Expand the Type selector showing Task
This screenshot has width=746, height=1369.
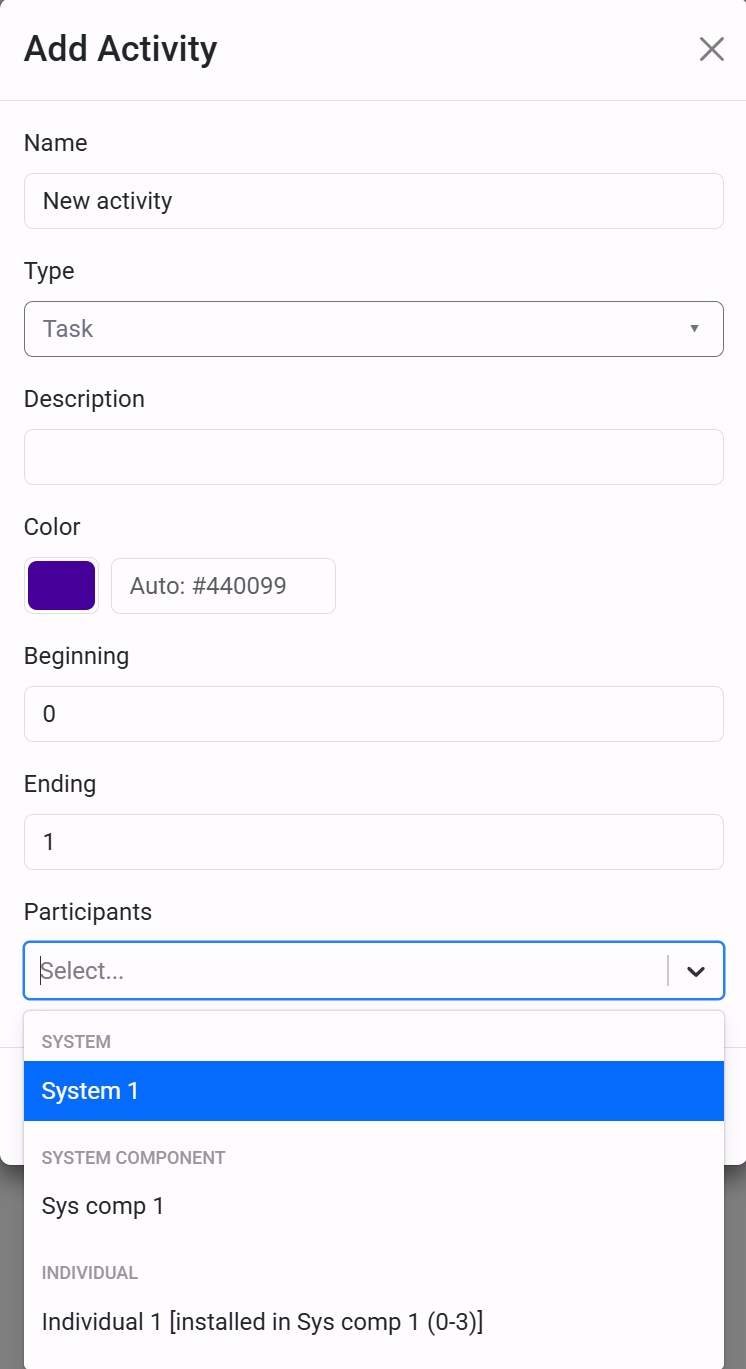374,328
